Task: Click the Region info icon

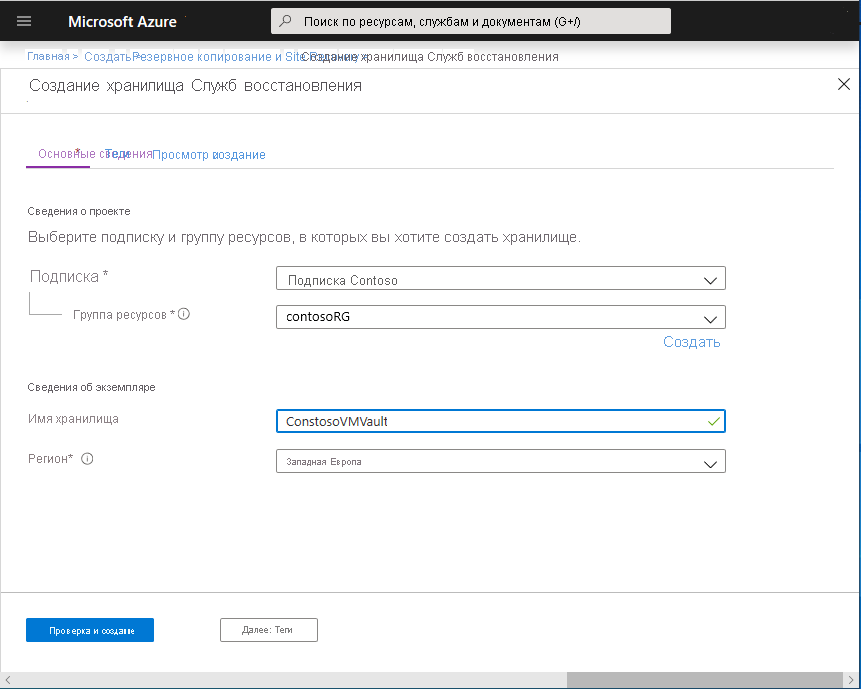Action: (87, 458)
